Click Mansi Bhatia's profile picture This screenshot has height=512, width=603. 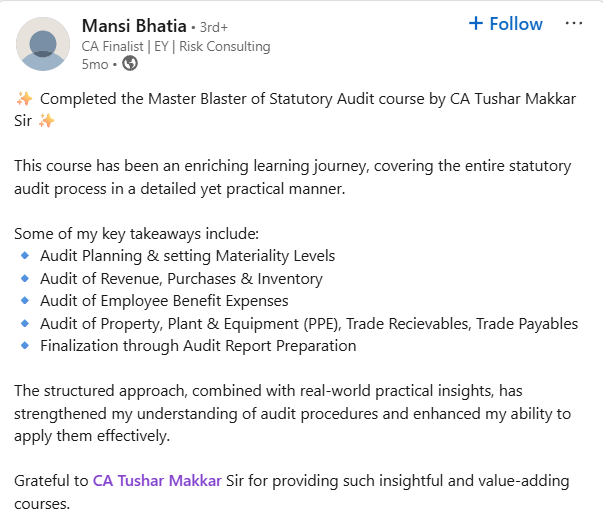tap(44, 44)
